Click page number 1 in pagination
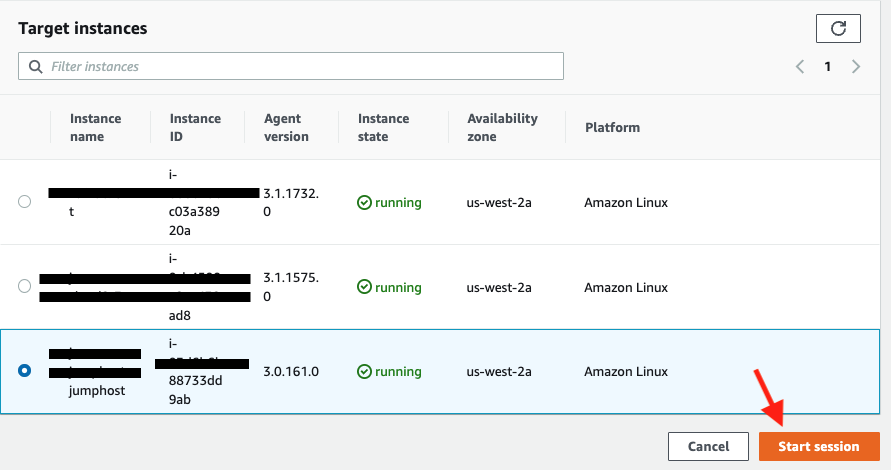This screenshot has height=470, width=891. click(828, 67)
